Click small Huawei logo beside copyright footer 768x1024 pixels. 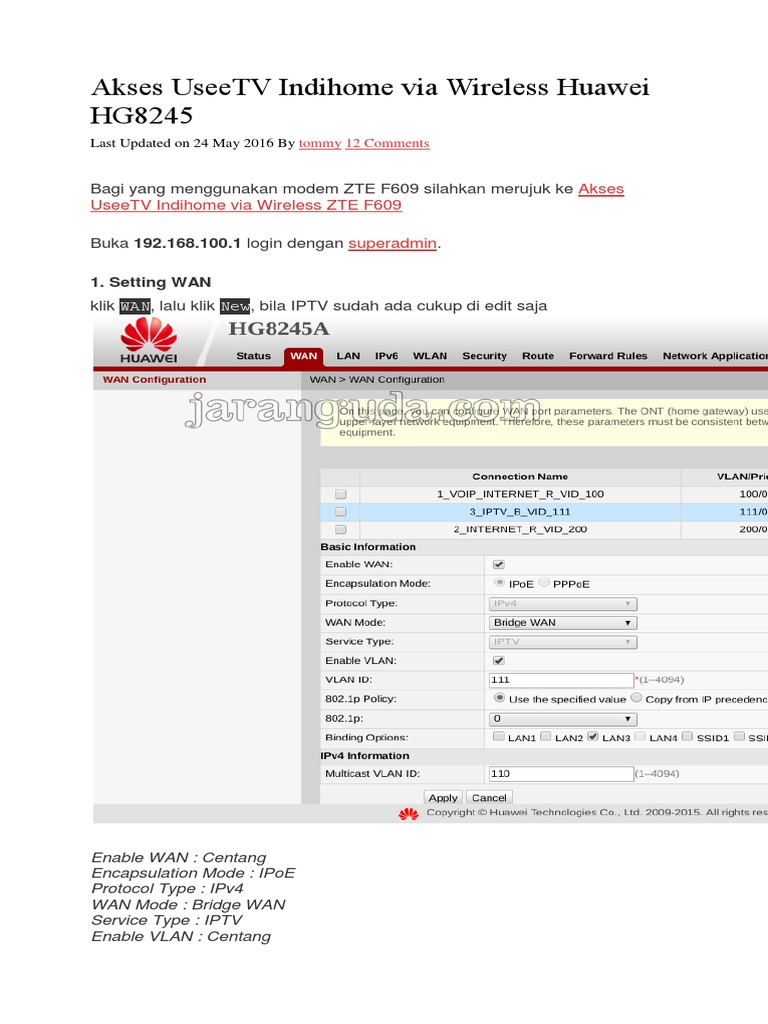click(x=409, y=813)
